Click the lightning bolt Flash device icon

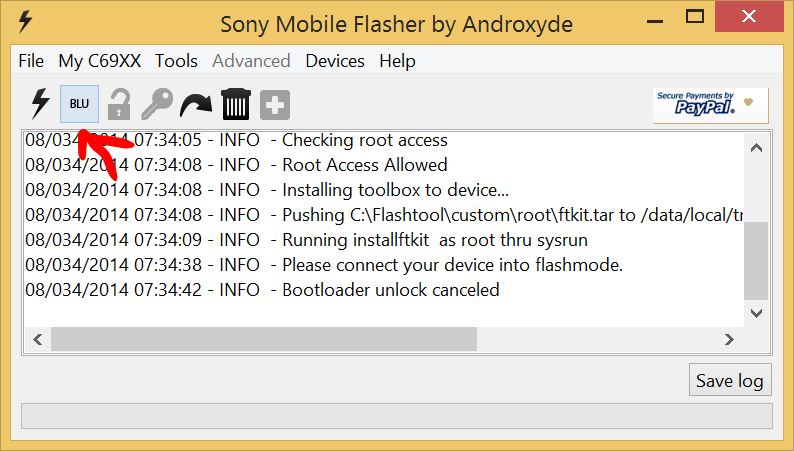pos(40,104)
